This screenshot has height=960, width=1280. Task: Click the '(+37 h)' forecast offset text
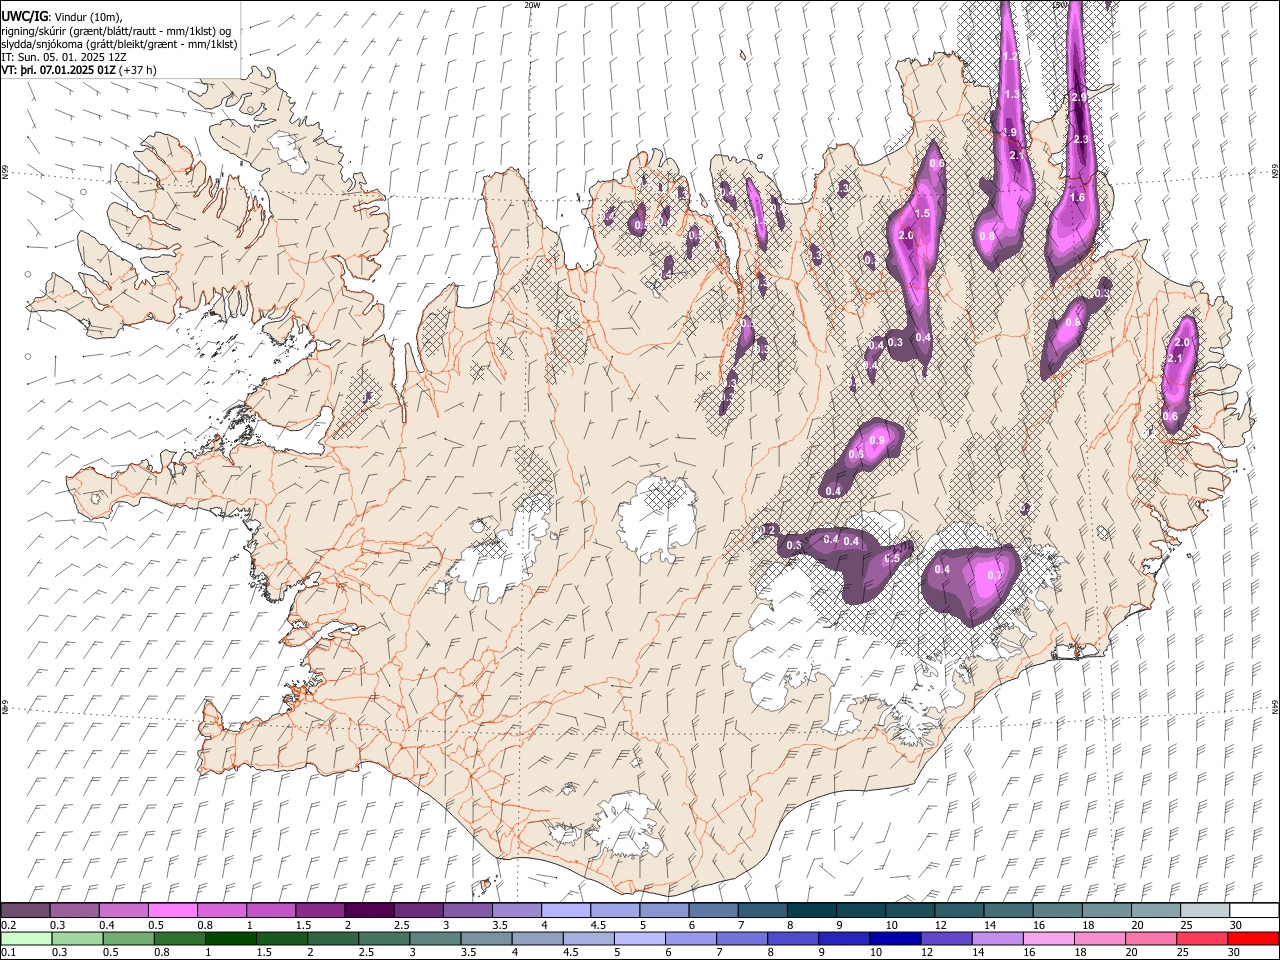pos(137,70)
